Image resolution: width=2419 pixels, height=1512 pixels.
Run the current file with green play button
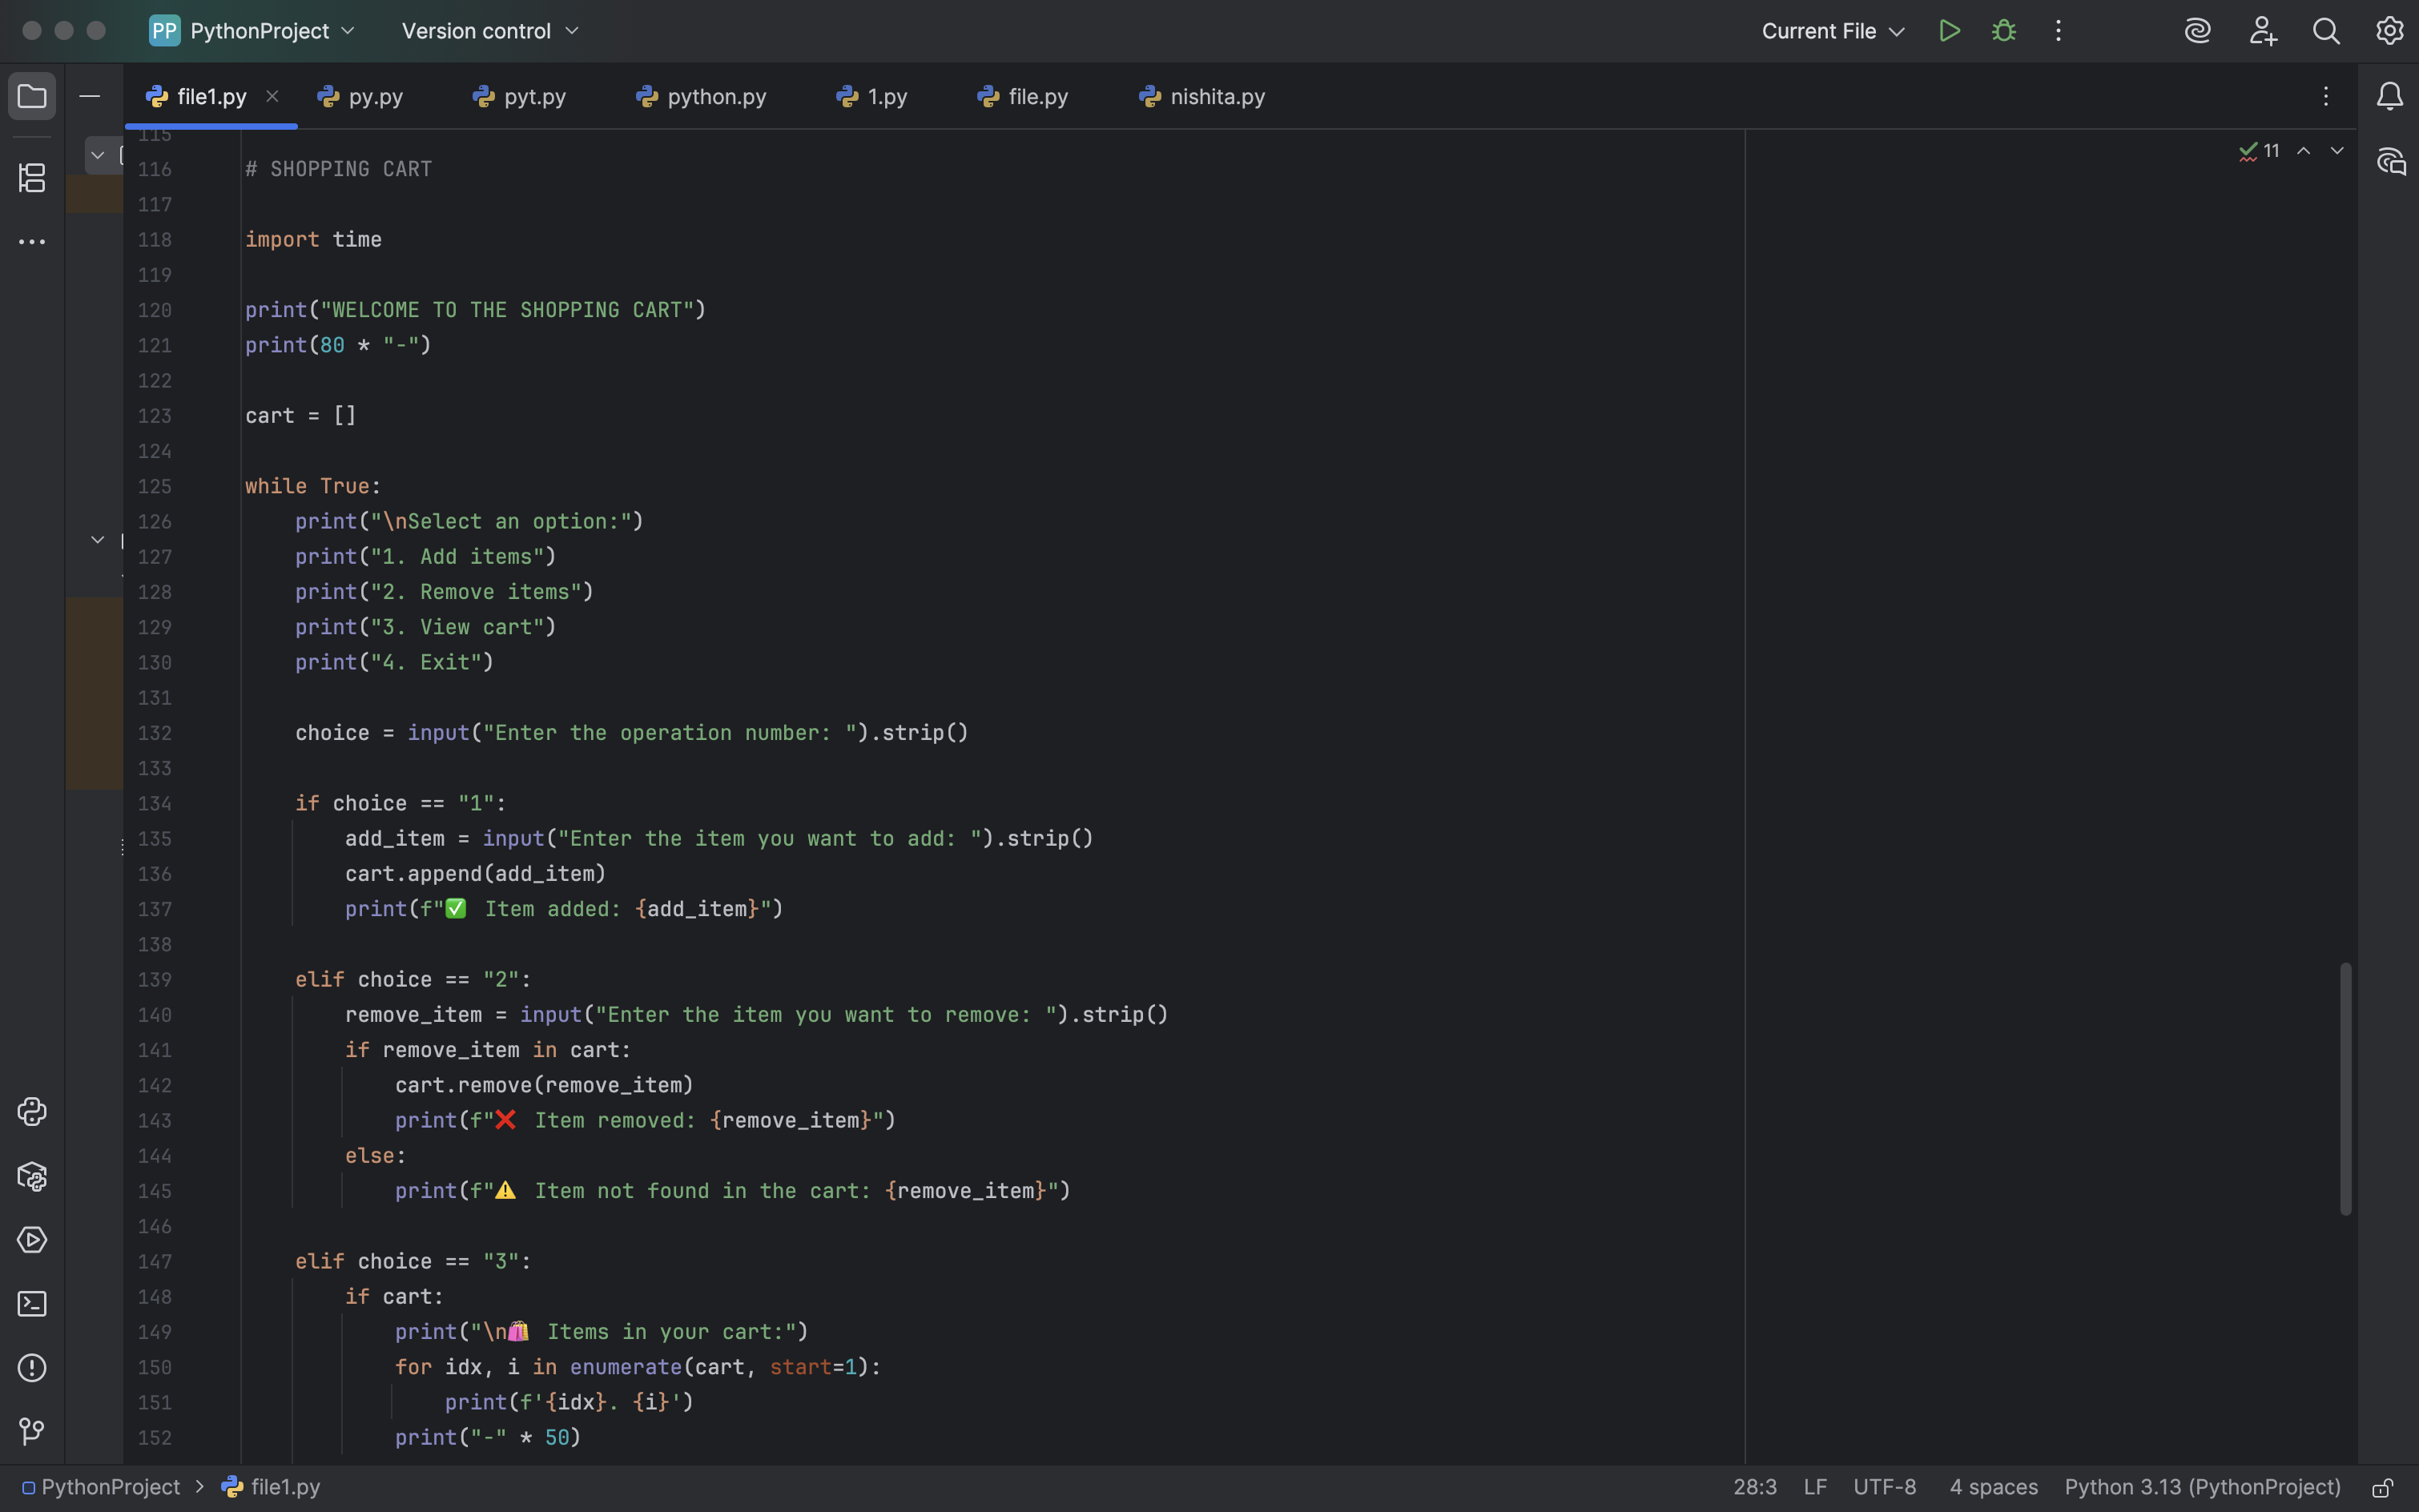tap(1949, 31)
